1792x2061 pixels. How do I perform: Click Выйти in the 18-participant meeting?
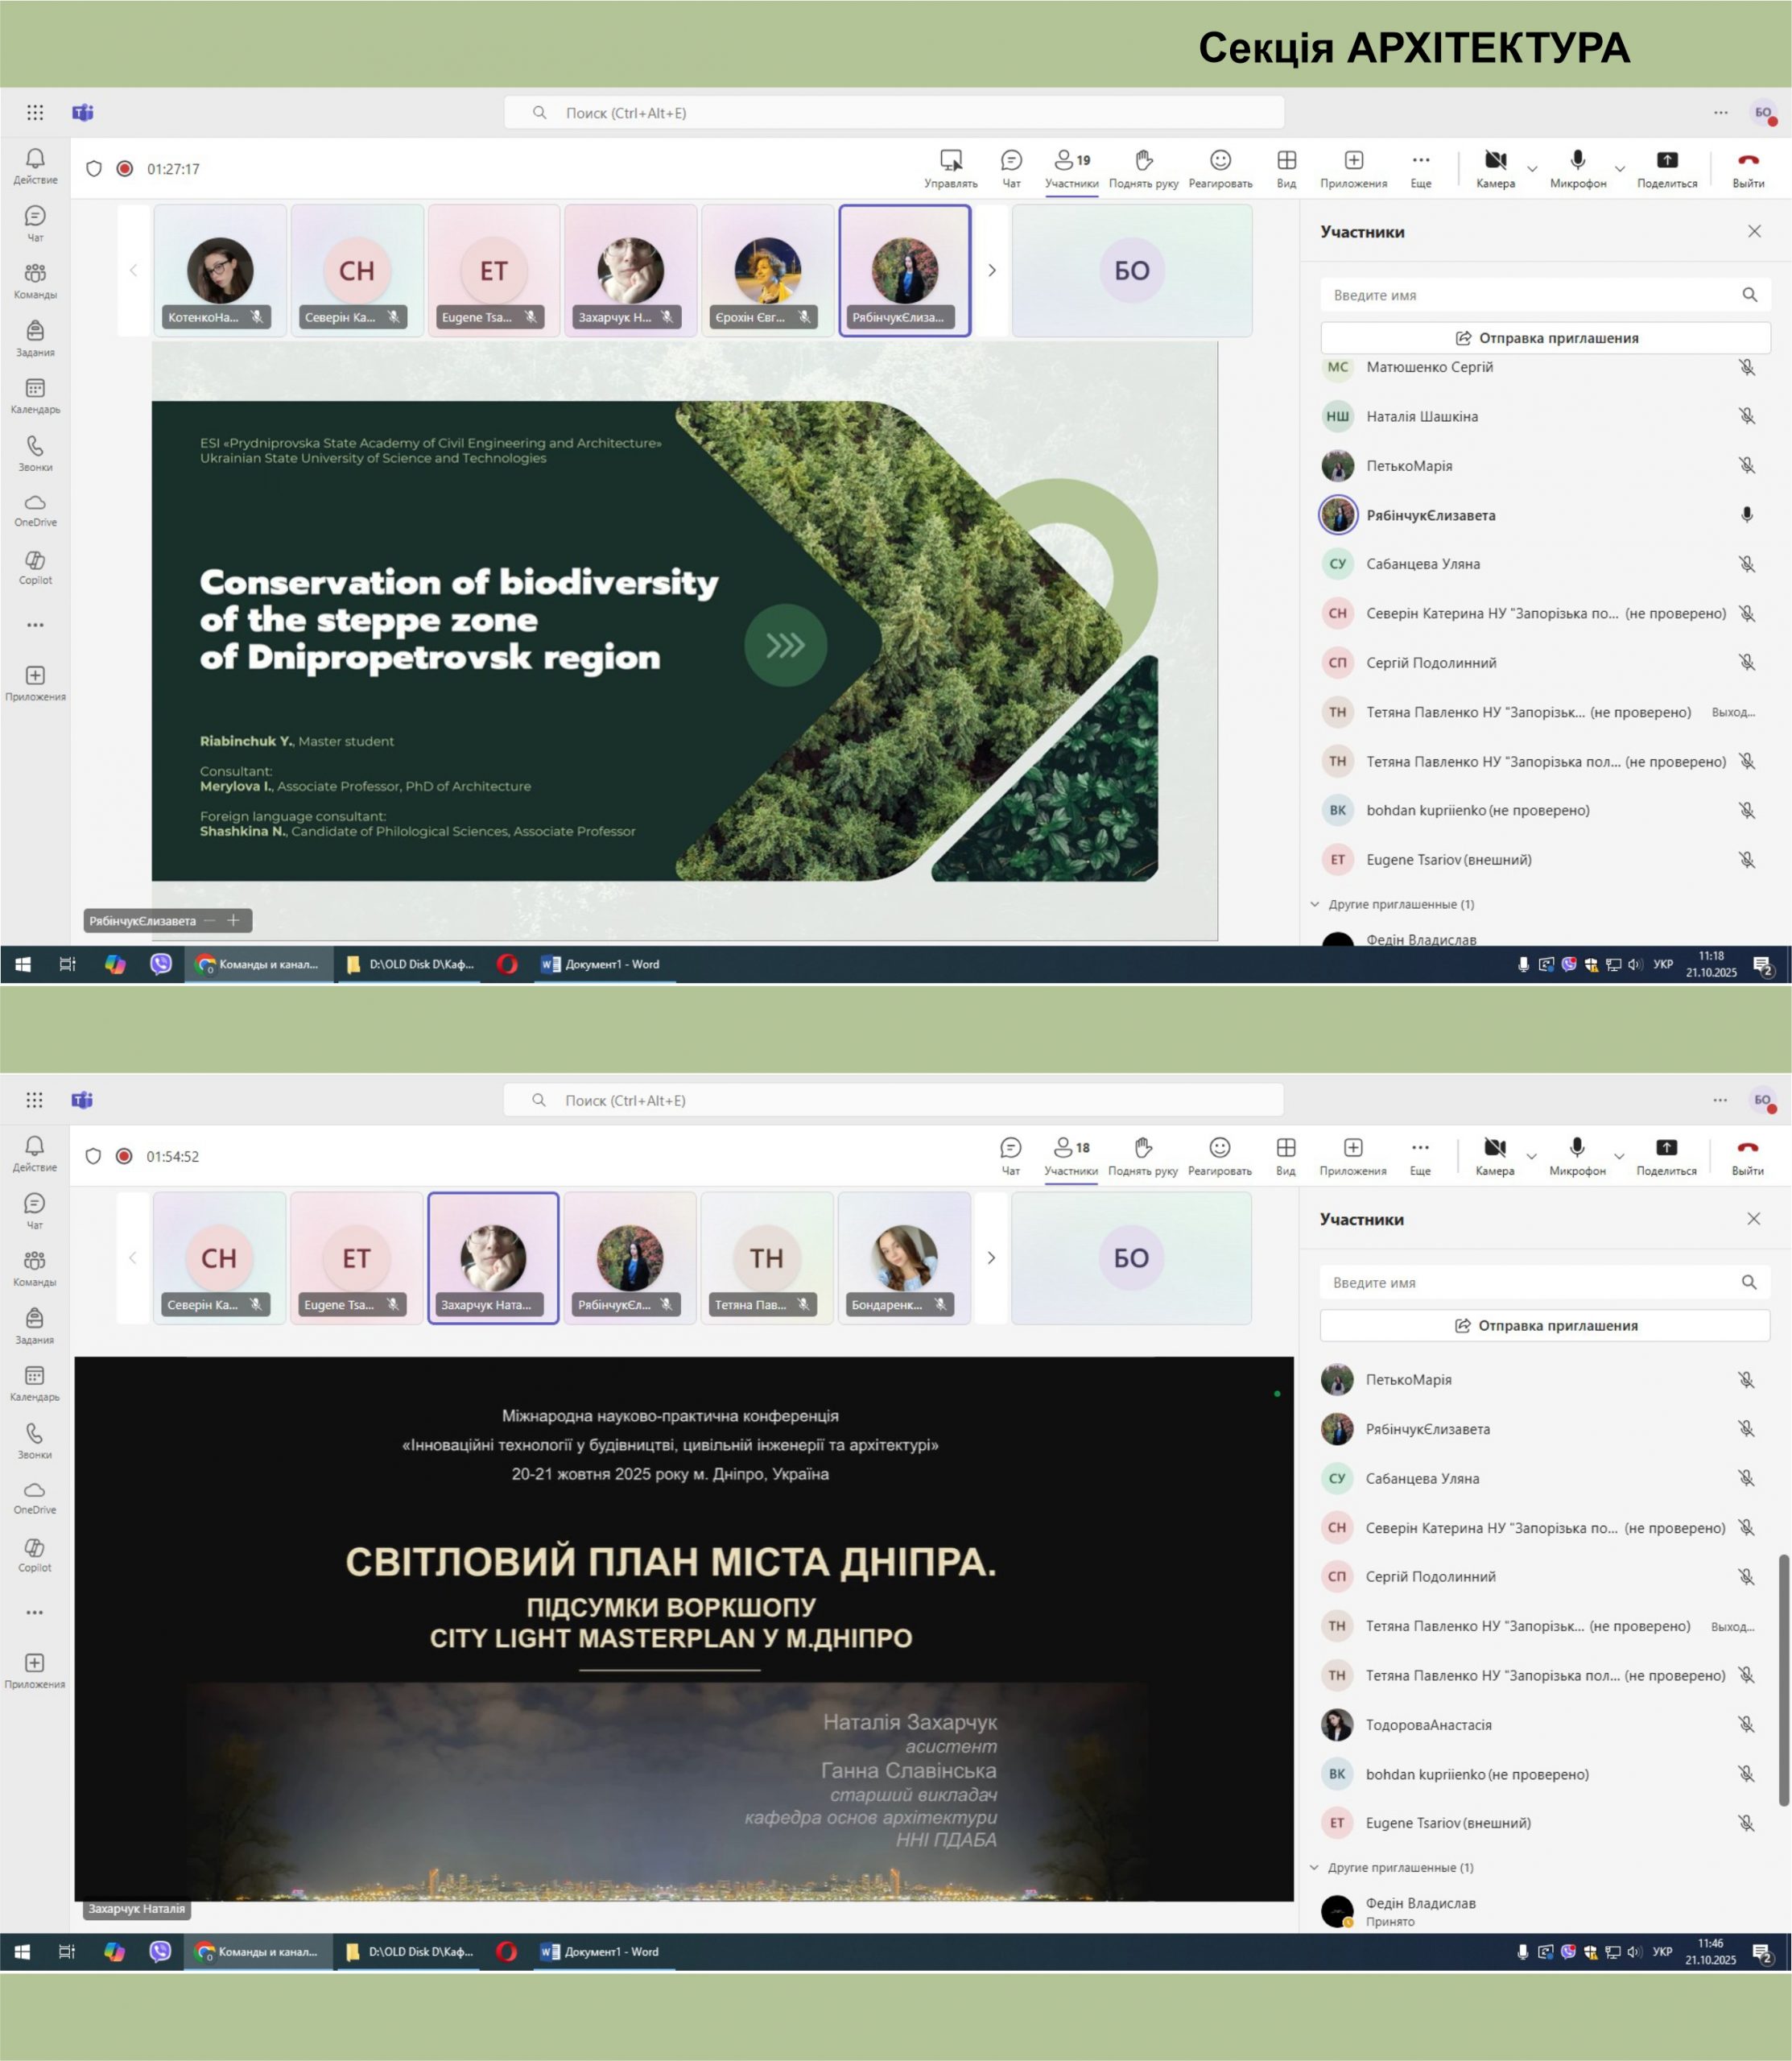[1747, 1156]
